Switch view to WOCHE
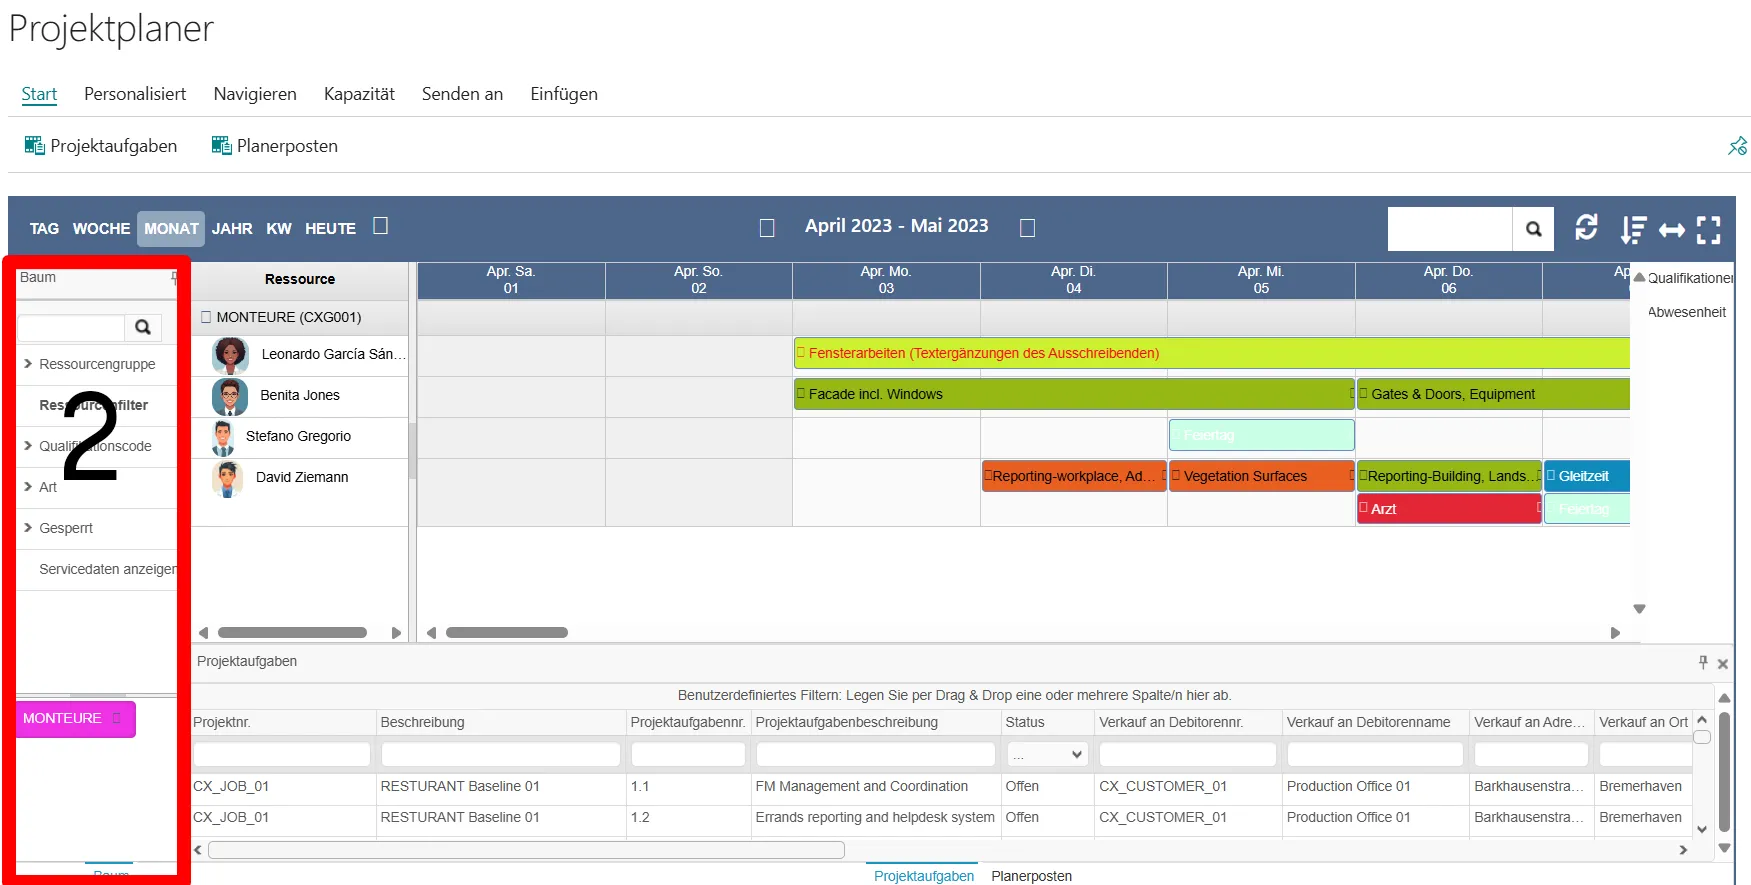Image resolution: width=1751 pixels, height=885 pixels. tap(101, 229)
